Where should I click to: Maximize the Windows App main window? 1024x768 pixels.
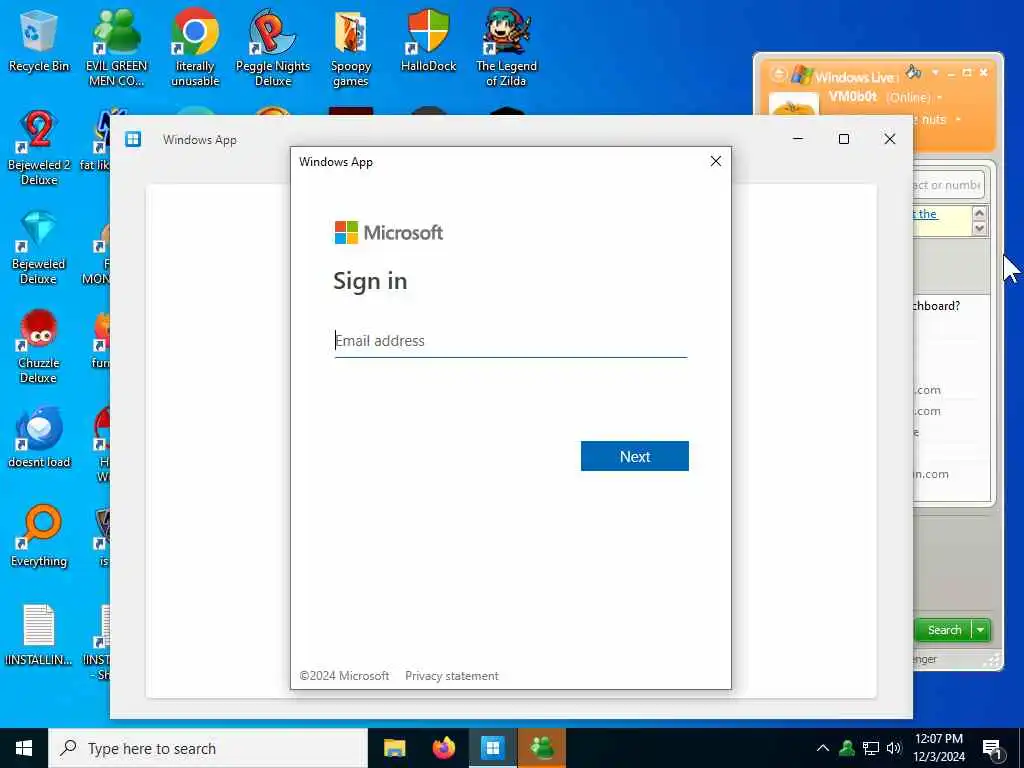pos(844,139)
